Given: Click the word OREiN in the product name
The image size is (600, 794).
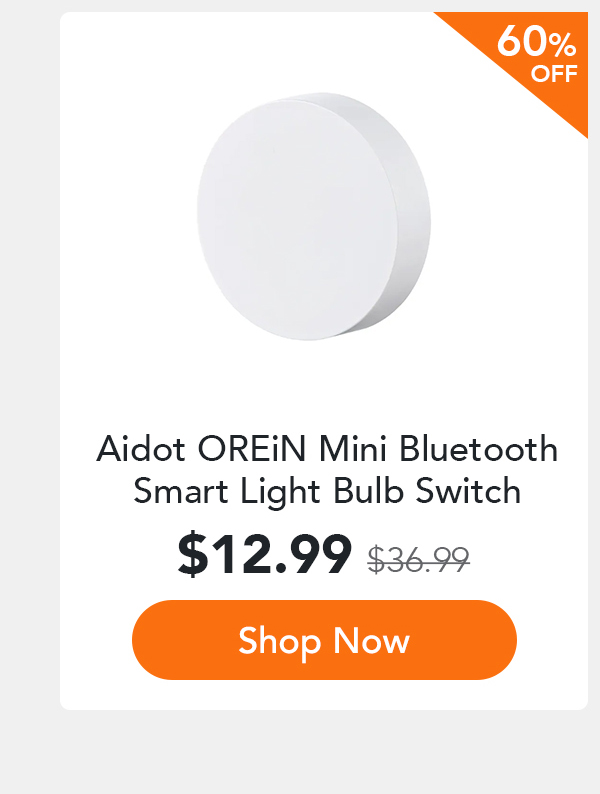Looking at the screenshot, I should pyautogui.click(x=252, y=449).
